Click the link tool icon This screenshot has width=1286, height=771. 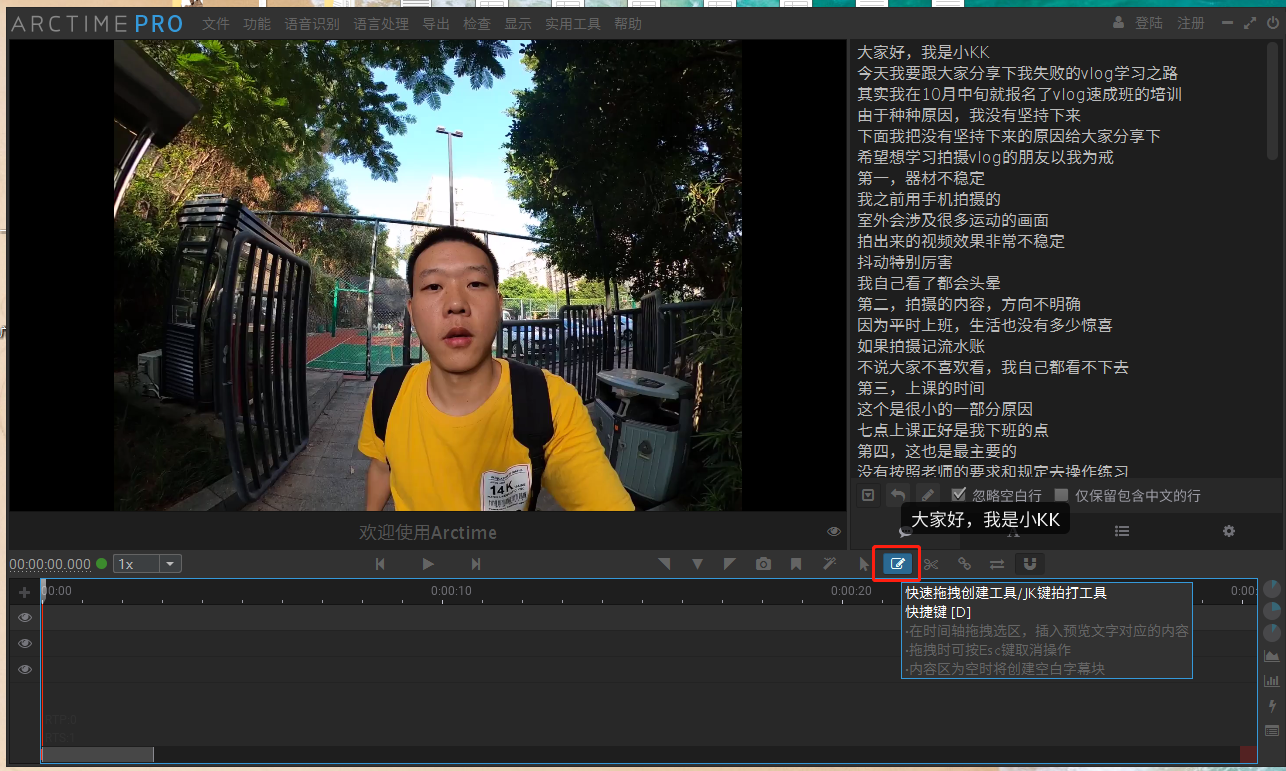(x=963, y=563)
